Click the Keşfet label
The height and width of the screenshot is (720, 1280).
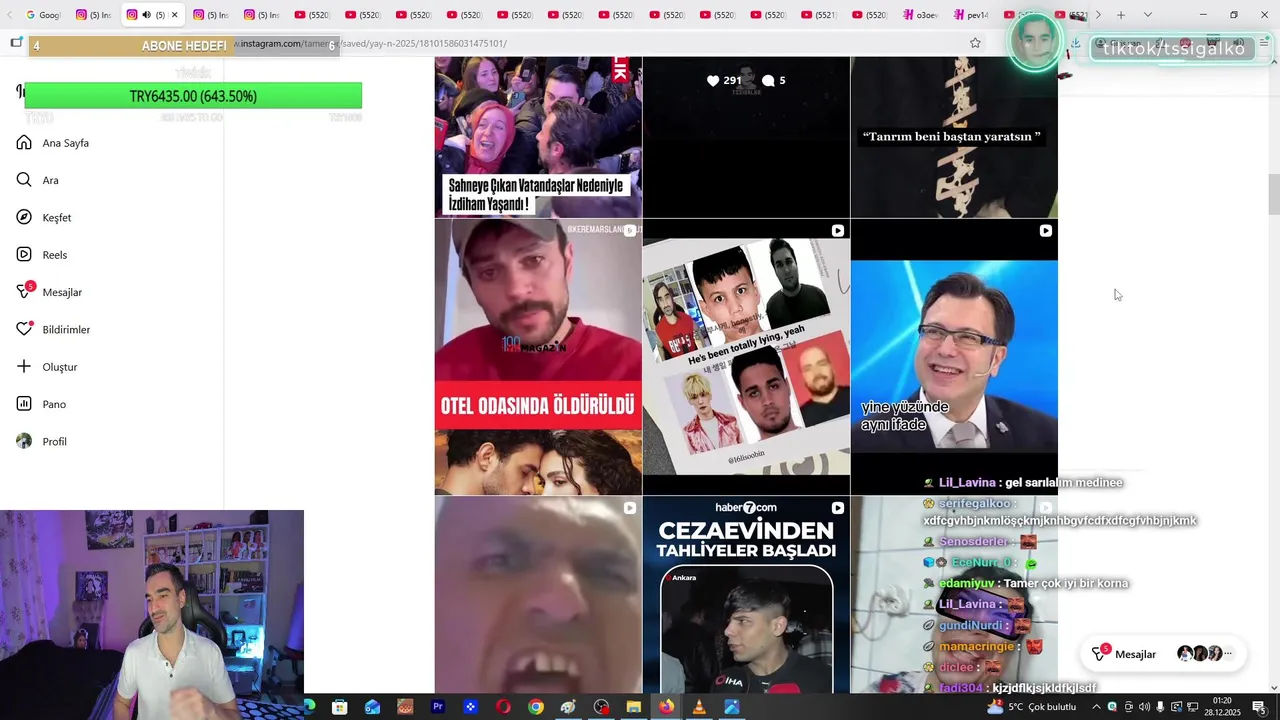tap(57, 218)
